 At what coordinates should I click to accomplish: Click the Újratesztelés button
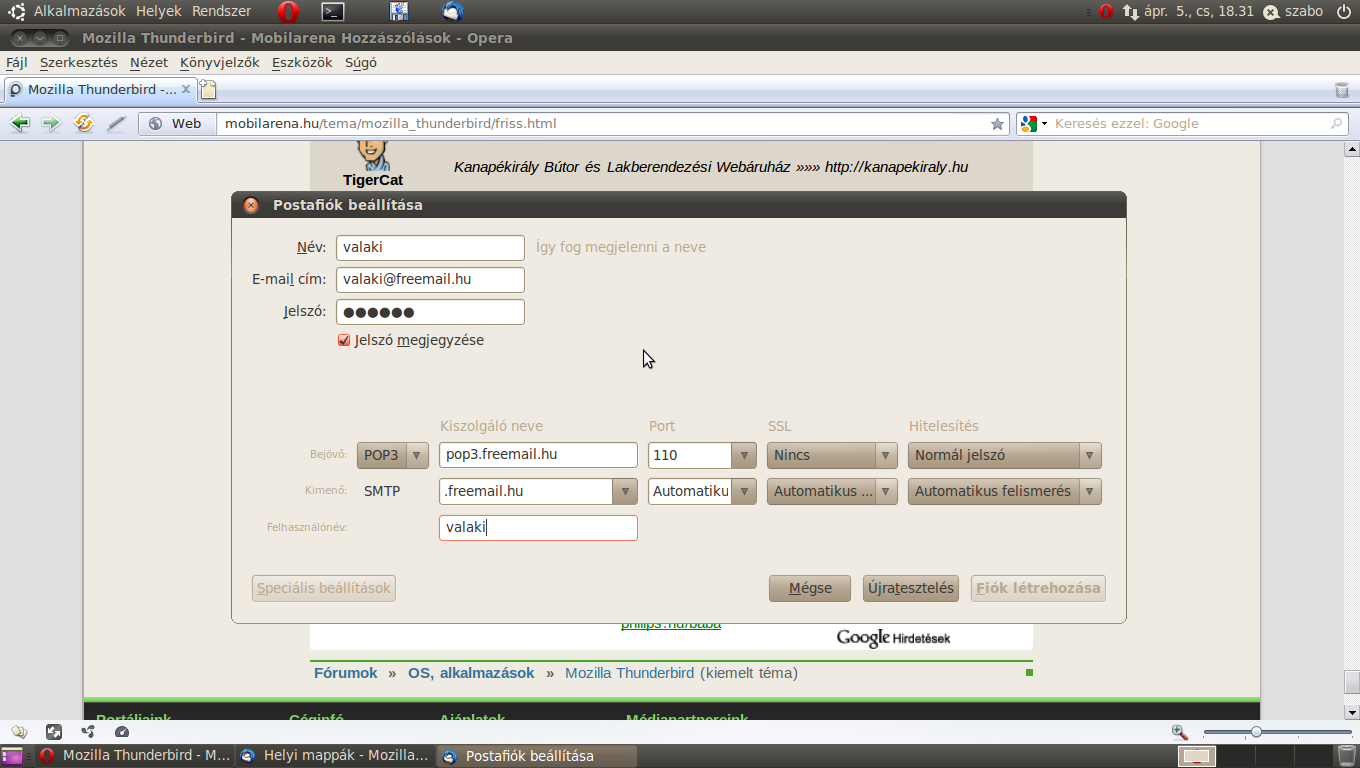click(911, 588)
